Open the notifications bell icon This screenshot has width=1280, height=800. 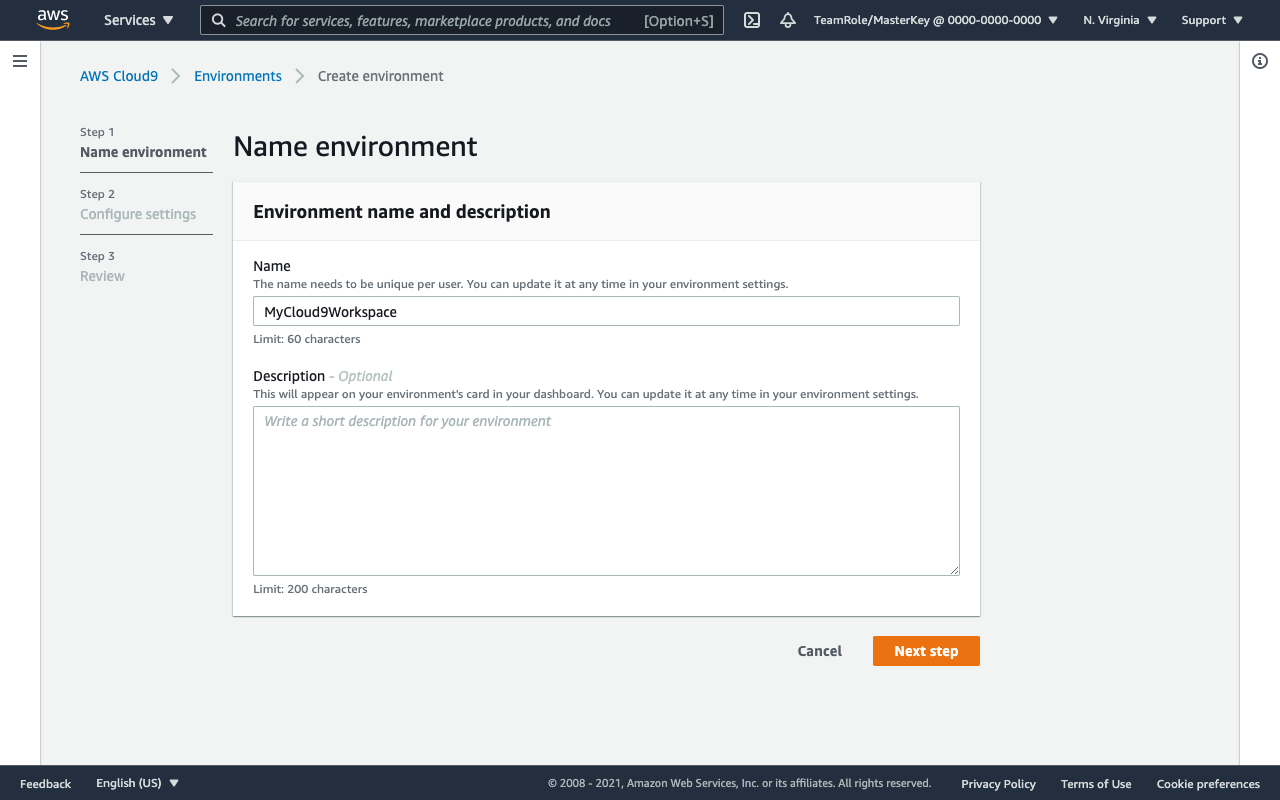click(788, 20)
